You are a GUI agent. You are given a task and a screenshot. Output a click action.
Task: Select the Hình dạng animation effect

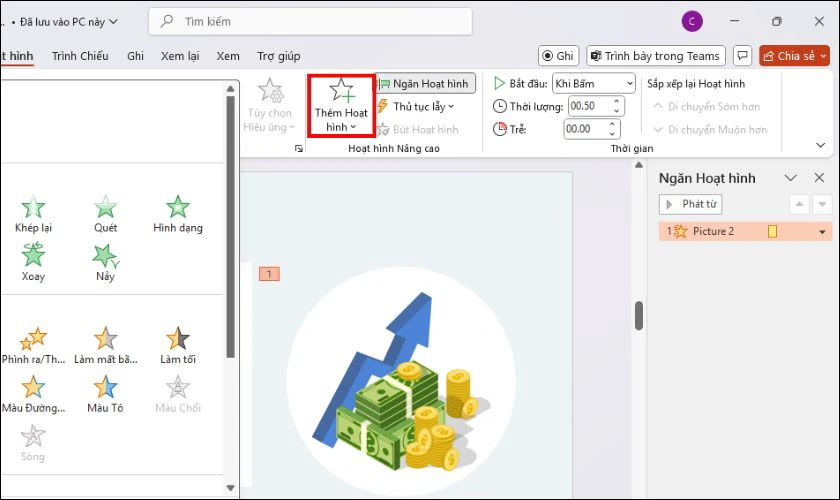[x=178, y=214]
